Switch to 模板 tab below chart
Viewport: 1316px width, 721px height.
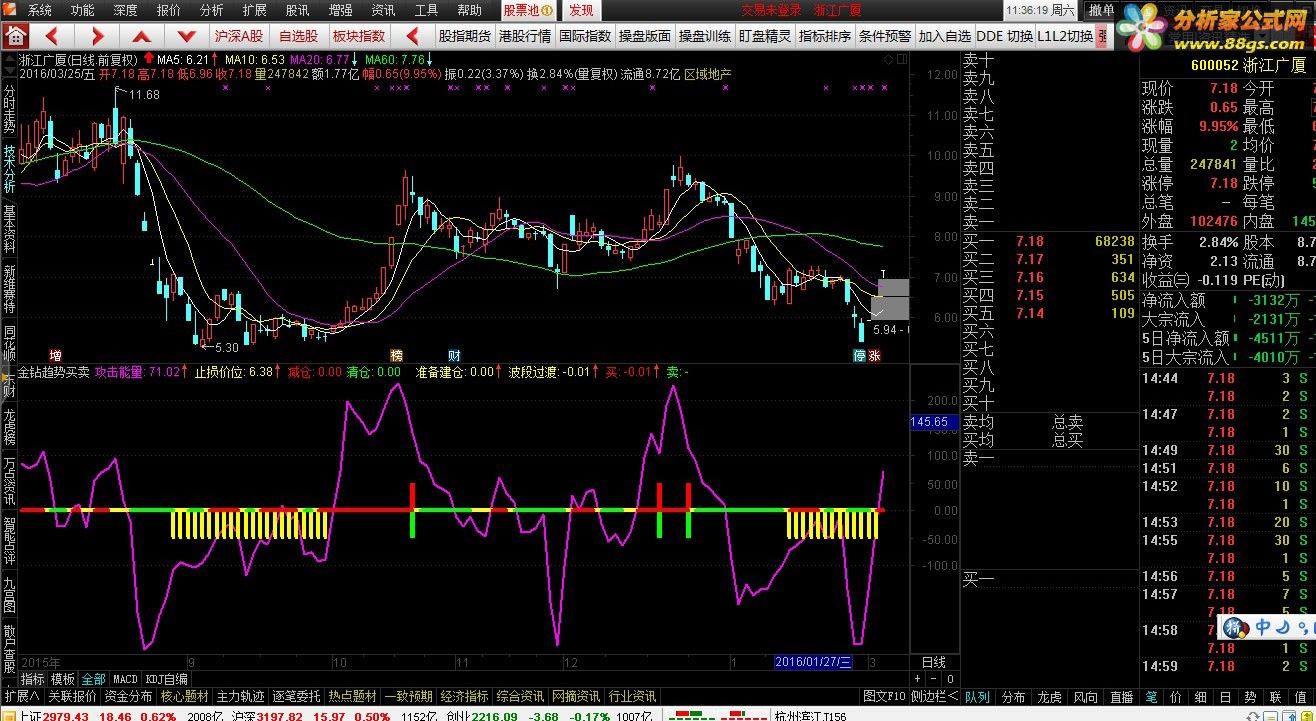pos(63,679)
